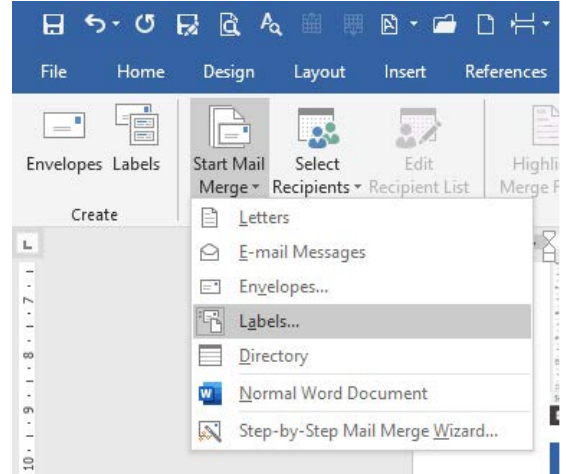
Task: Switch to the References tab
Action: [506, 71]
